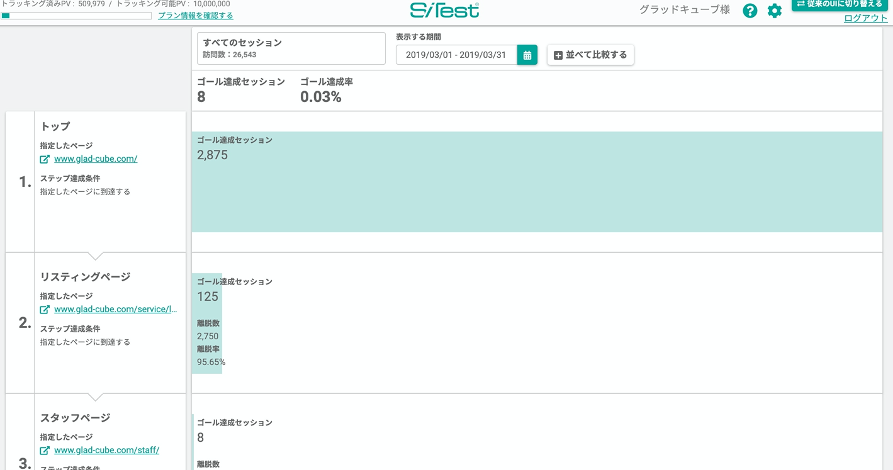Image resolution: width=893 pixels, height=470 pixels.
Task: Open the www.glad-cube.com/ top page link
Action: point(95,159)
